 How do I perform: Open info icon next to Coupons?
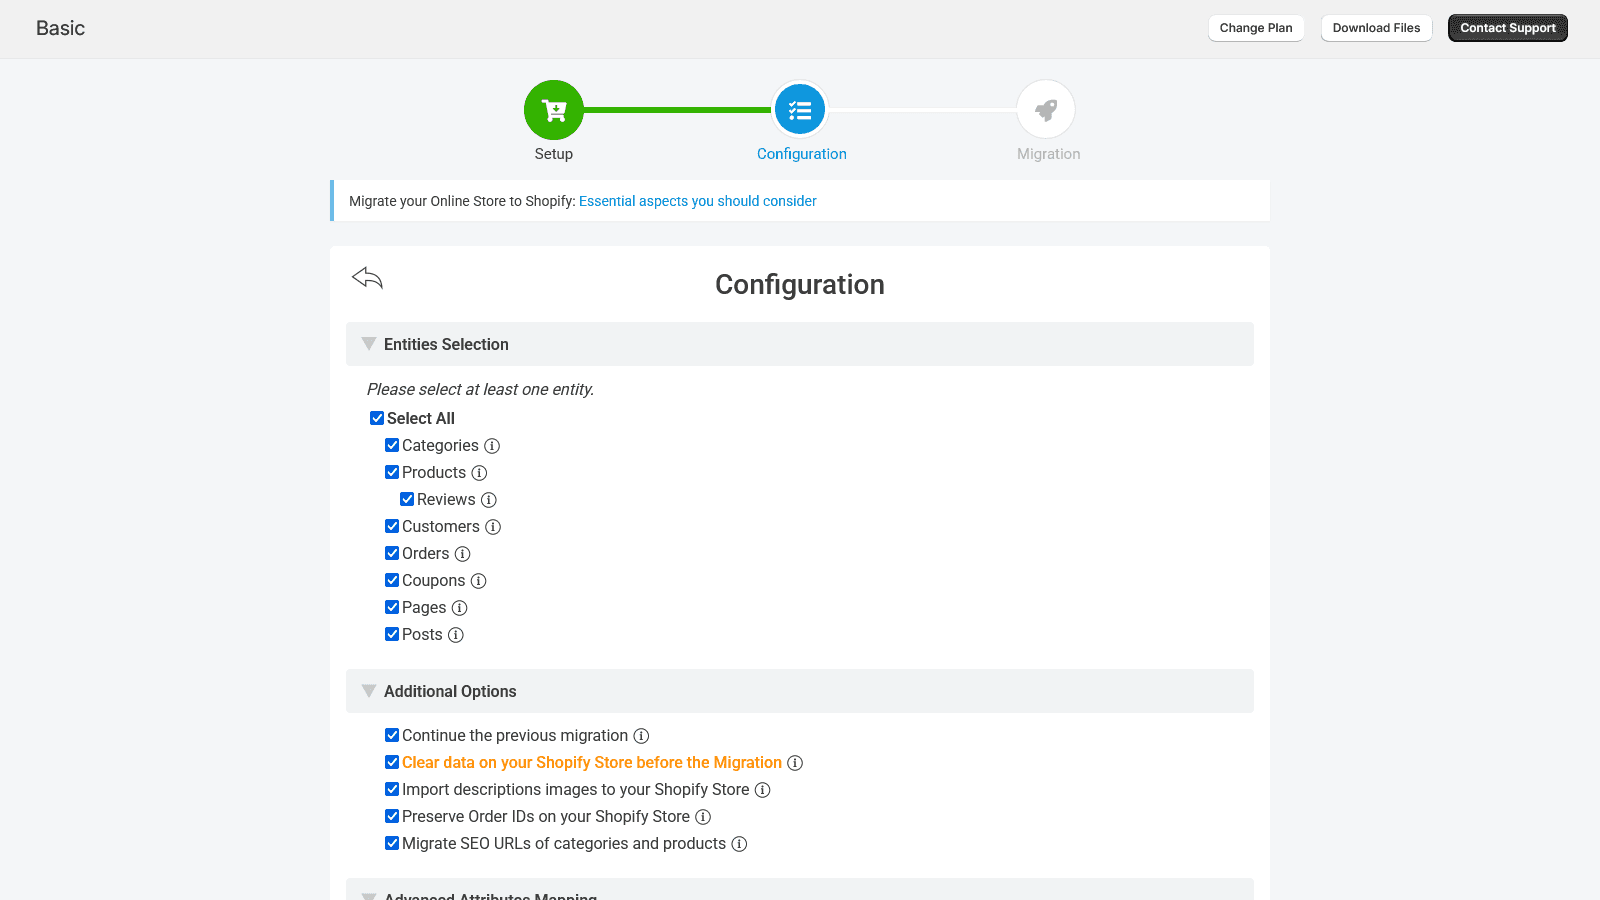click(x=479, y=581)
